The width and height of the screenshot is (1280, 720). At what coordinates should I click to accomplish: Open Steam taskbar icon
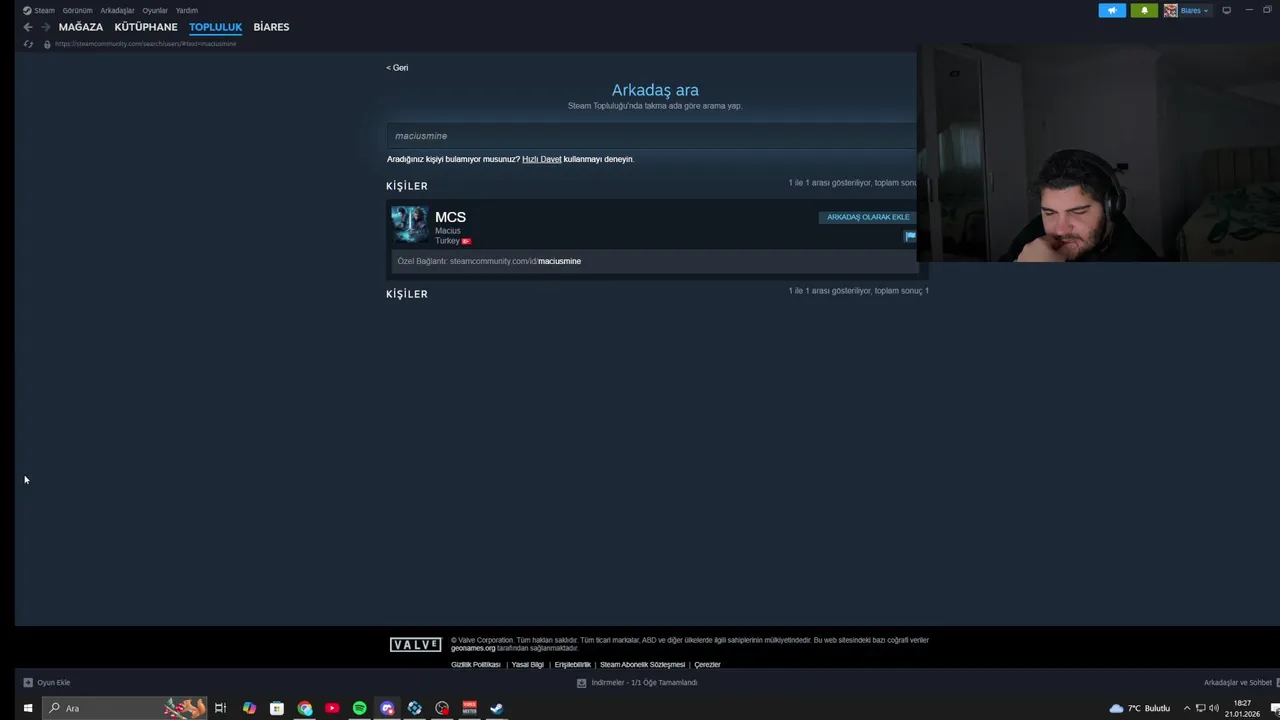point(496,708)
